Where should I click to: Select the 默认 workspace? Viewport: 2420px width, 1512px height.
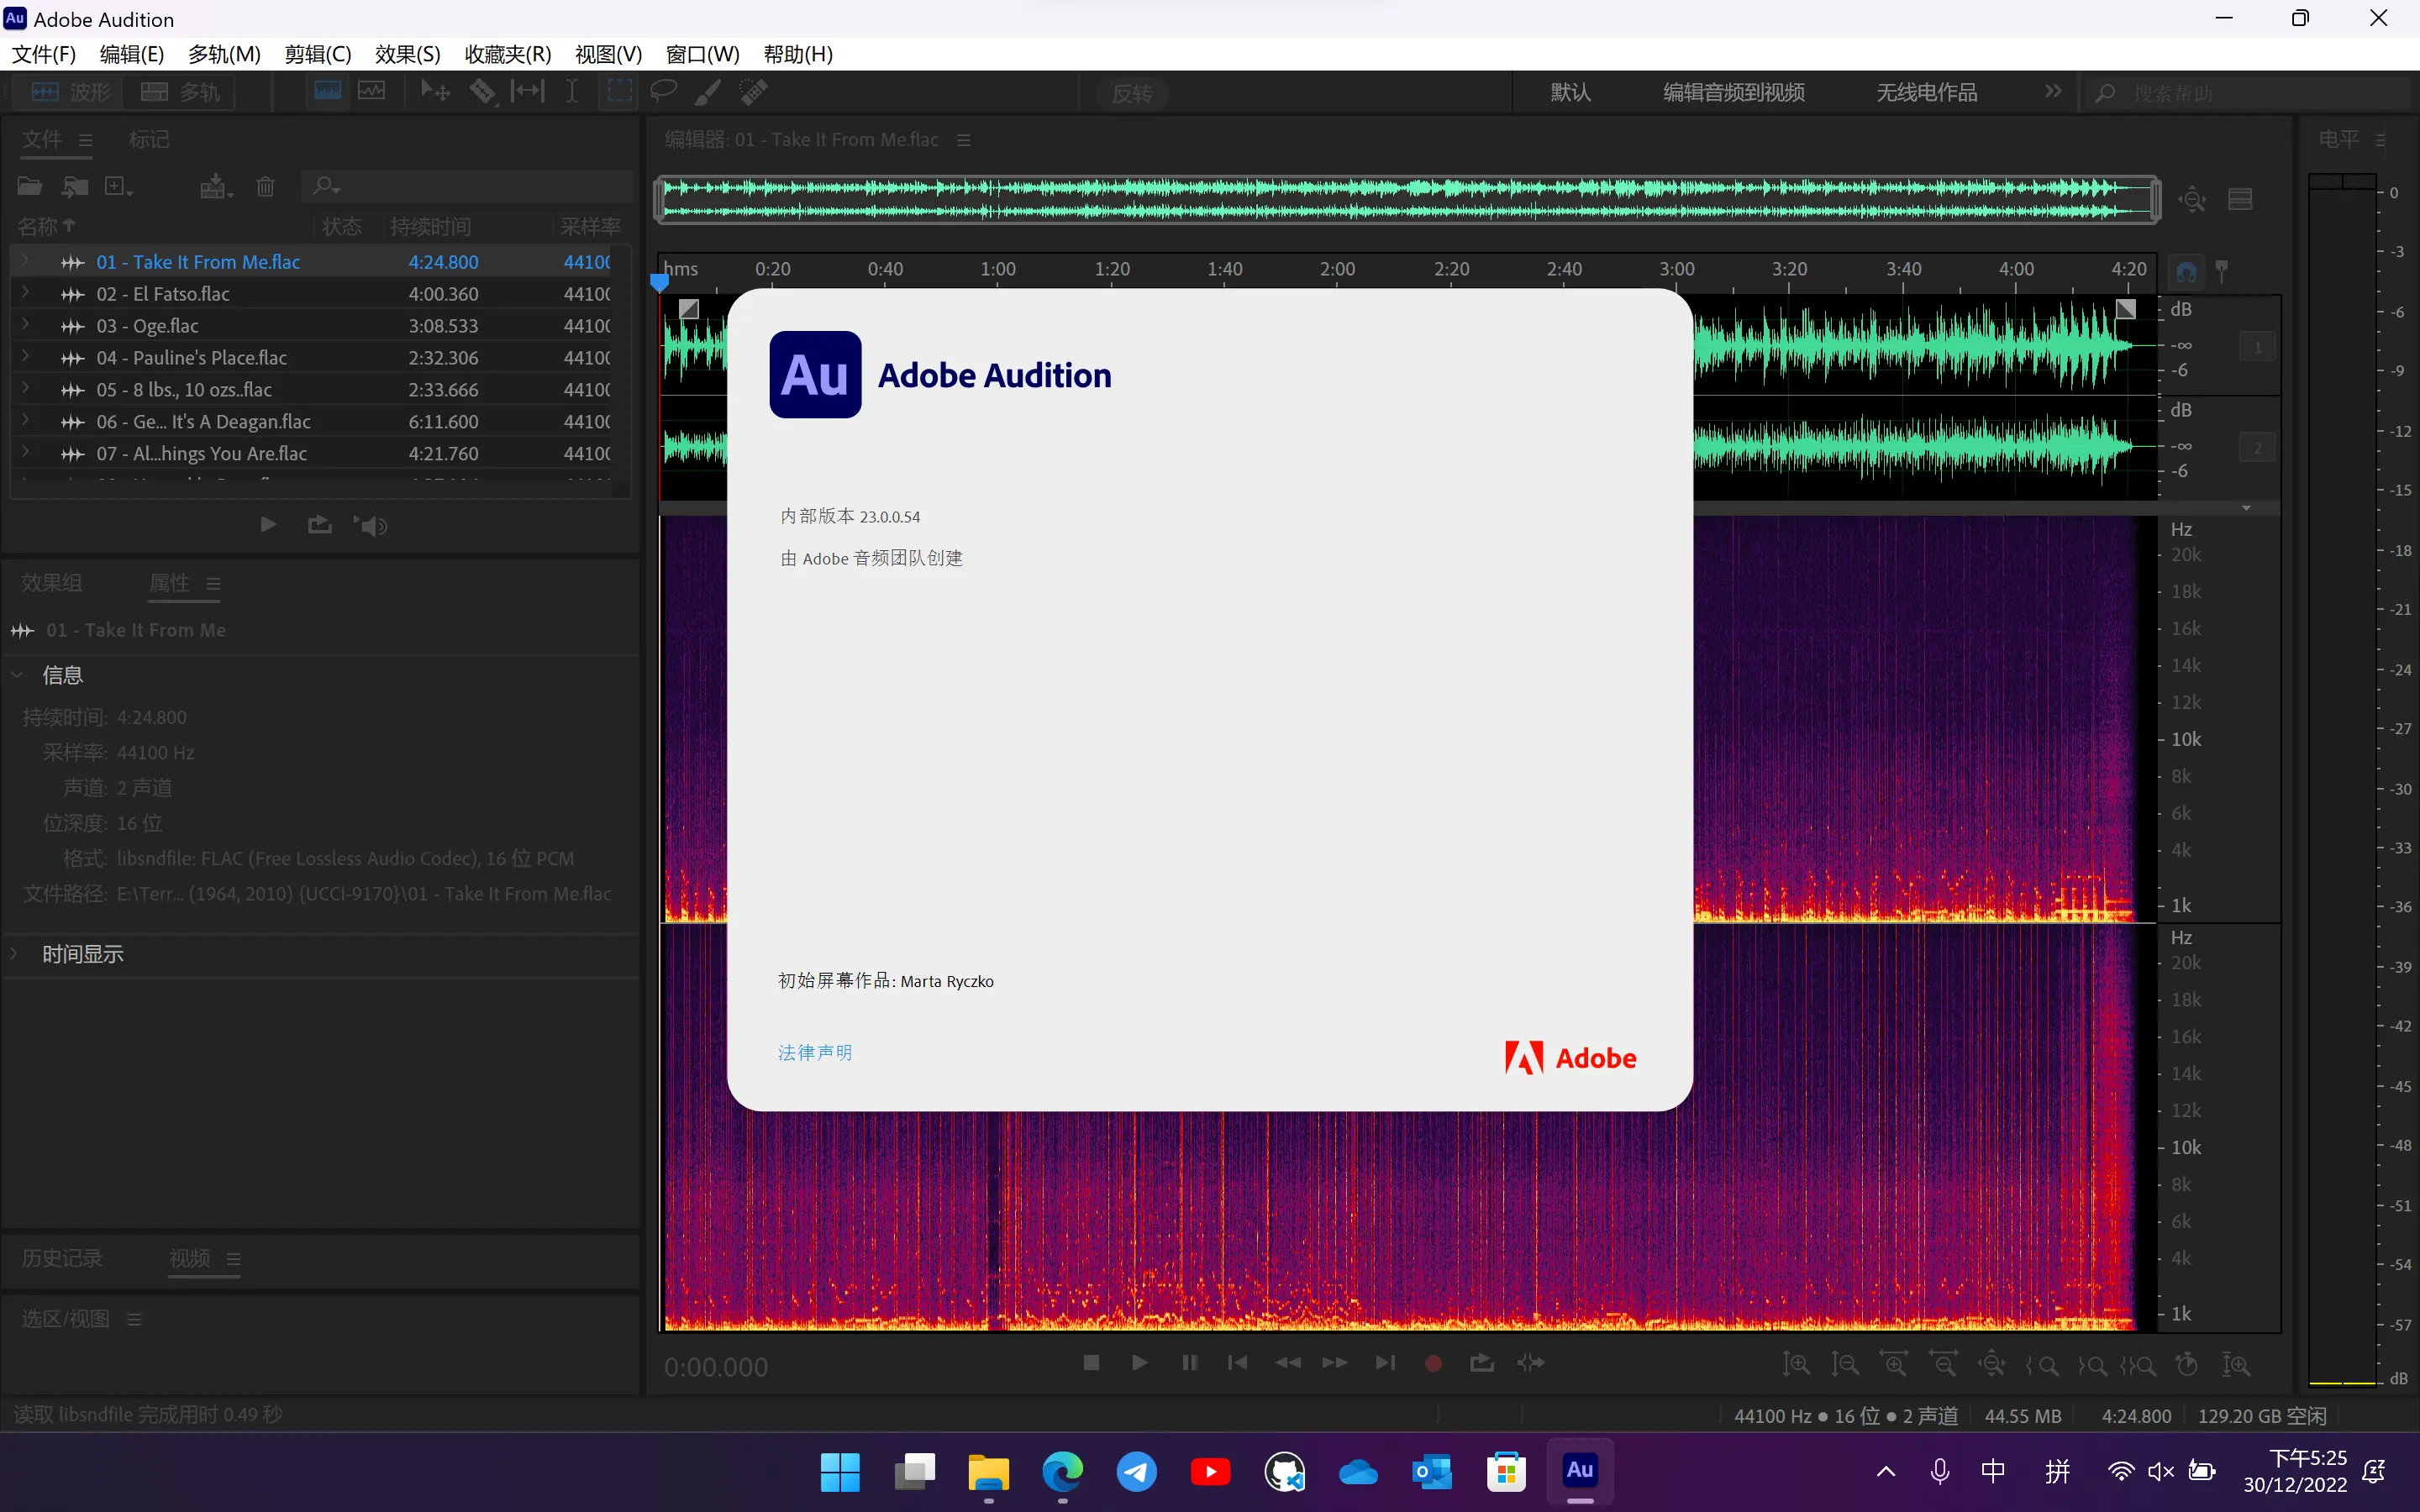pos(1570,92)
